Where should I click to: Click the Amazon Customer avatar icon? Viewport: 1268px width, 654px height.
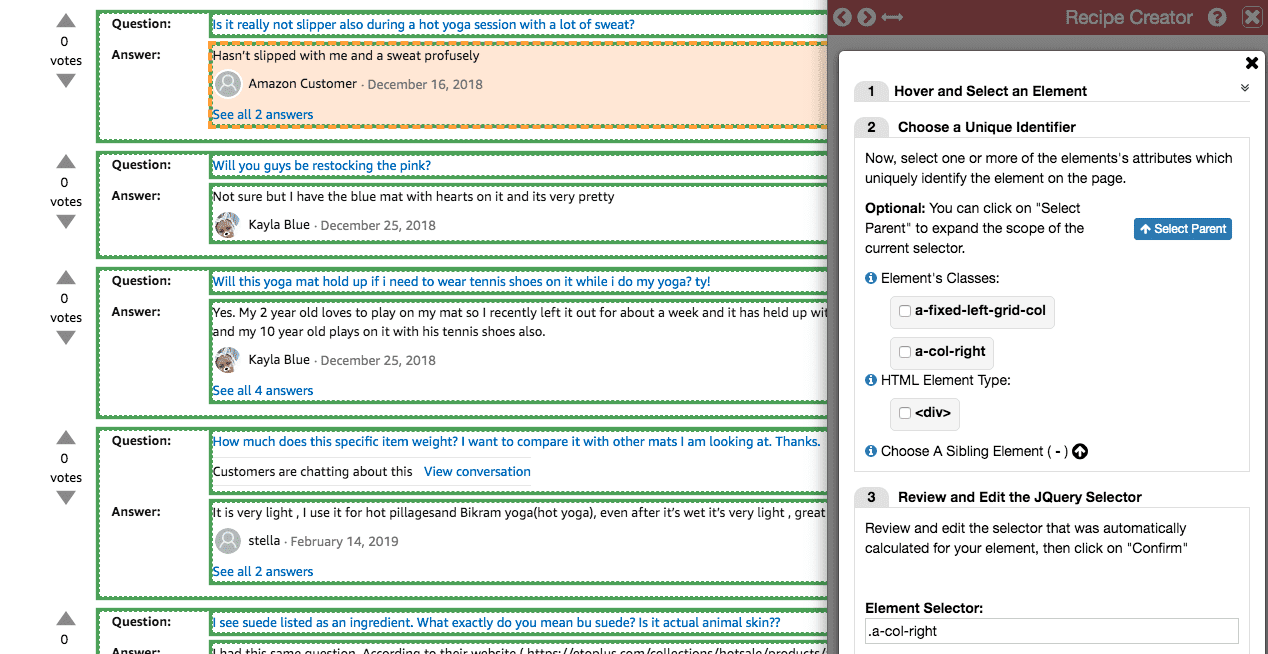point(228,84)
